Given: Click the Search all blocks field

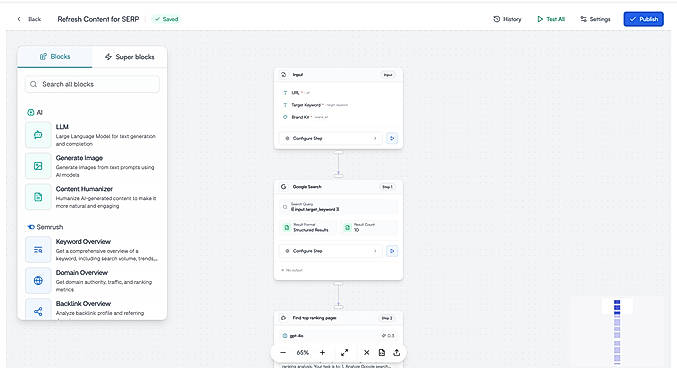Looking at the screenshot, I should [92, 84].
